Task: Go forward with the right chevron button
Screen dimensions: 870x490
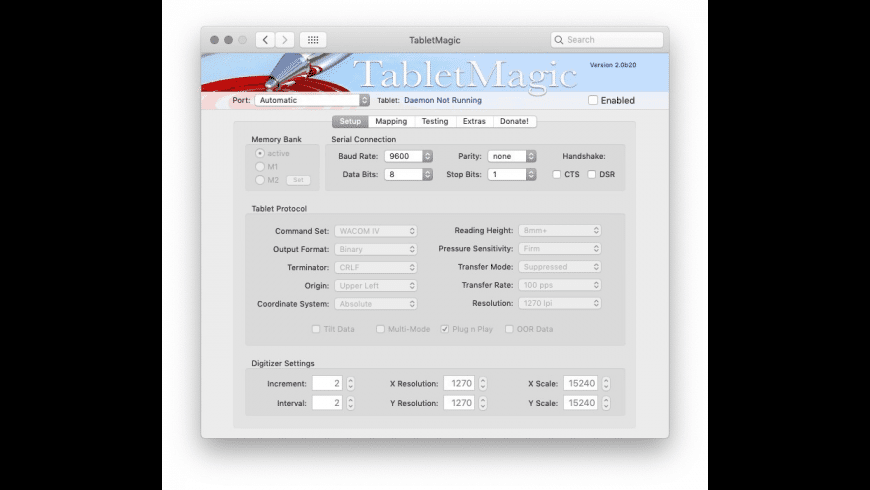Action: (x=285, y=40)
